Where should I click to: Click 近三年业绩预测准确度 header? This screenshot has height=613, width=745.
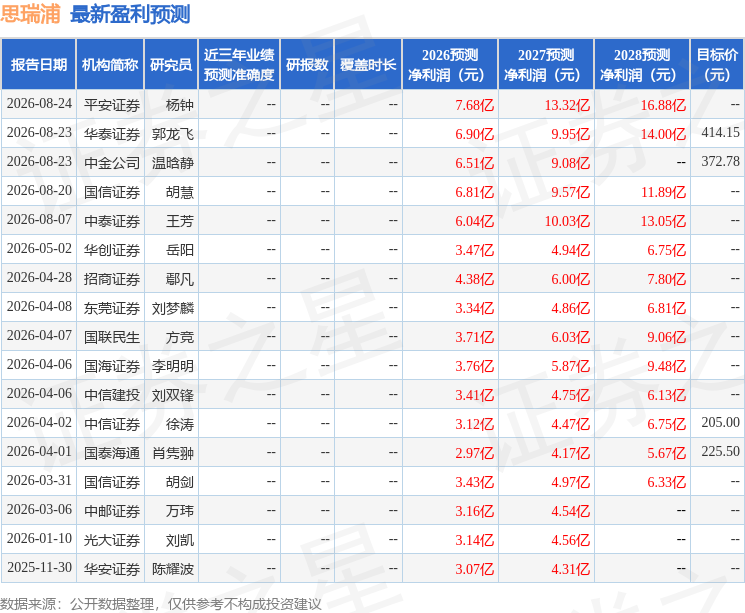pos(239,65)
